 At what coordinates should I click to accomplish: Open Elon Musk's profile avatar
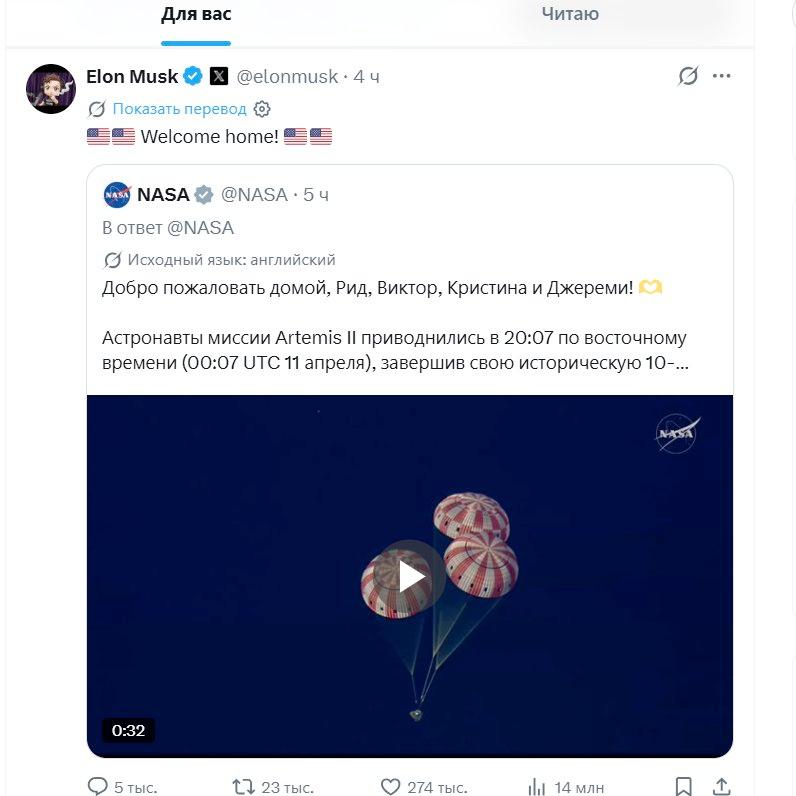51,89
